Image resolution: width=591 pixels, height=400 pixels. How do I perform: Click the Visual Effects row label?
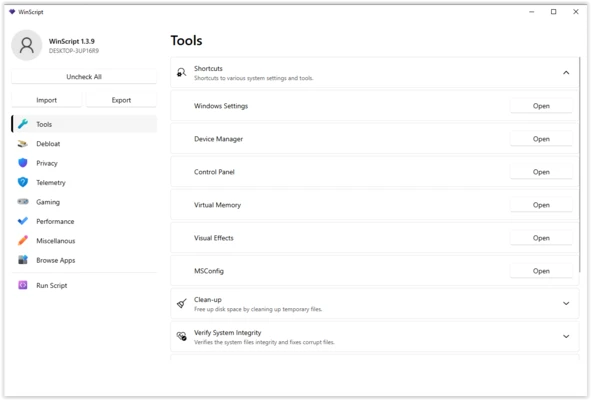pos(214,238)
